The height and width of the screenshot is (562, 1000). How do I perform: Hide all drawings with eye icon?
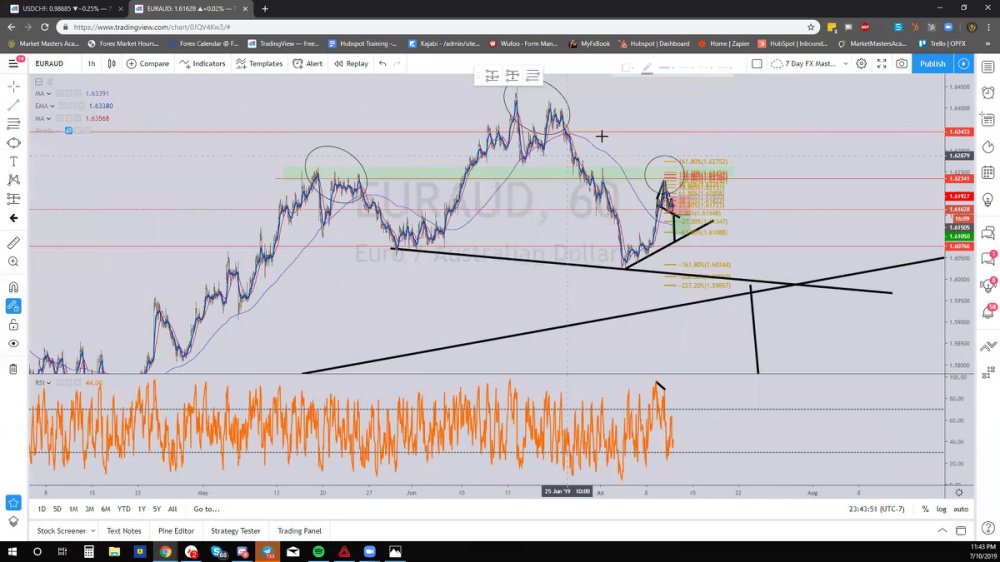13,344
